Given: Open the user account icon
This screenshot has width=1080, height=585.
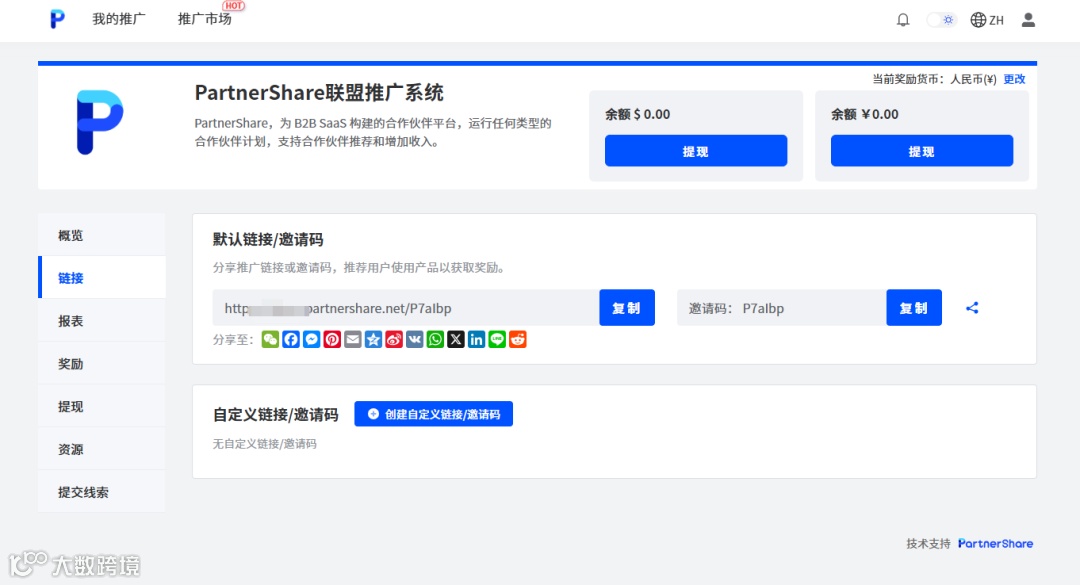Looking at the screenshot, I should tap(1028, 20).
